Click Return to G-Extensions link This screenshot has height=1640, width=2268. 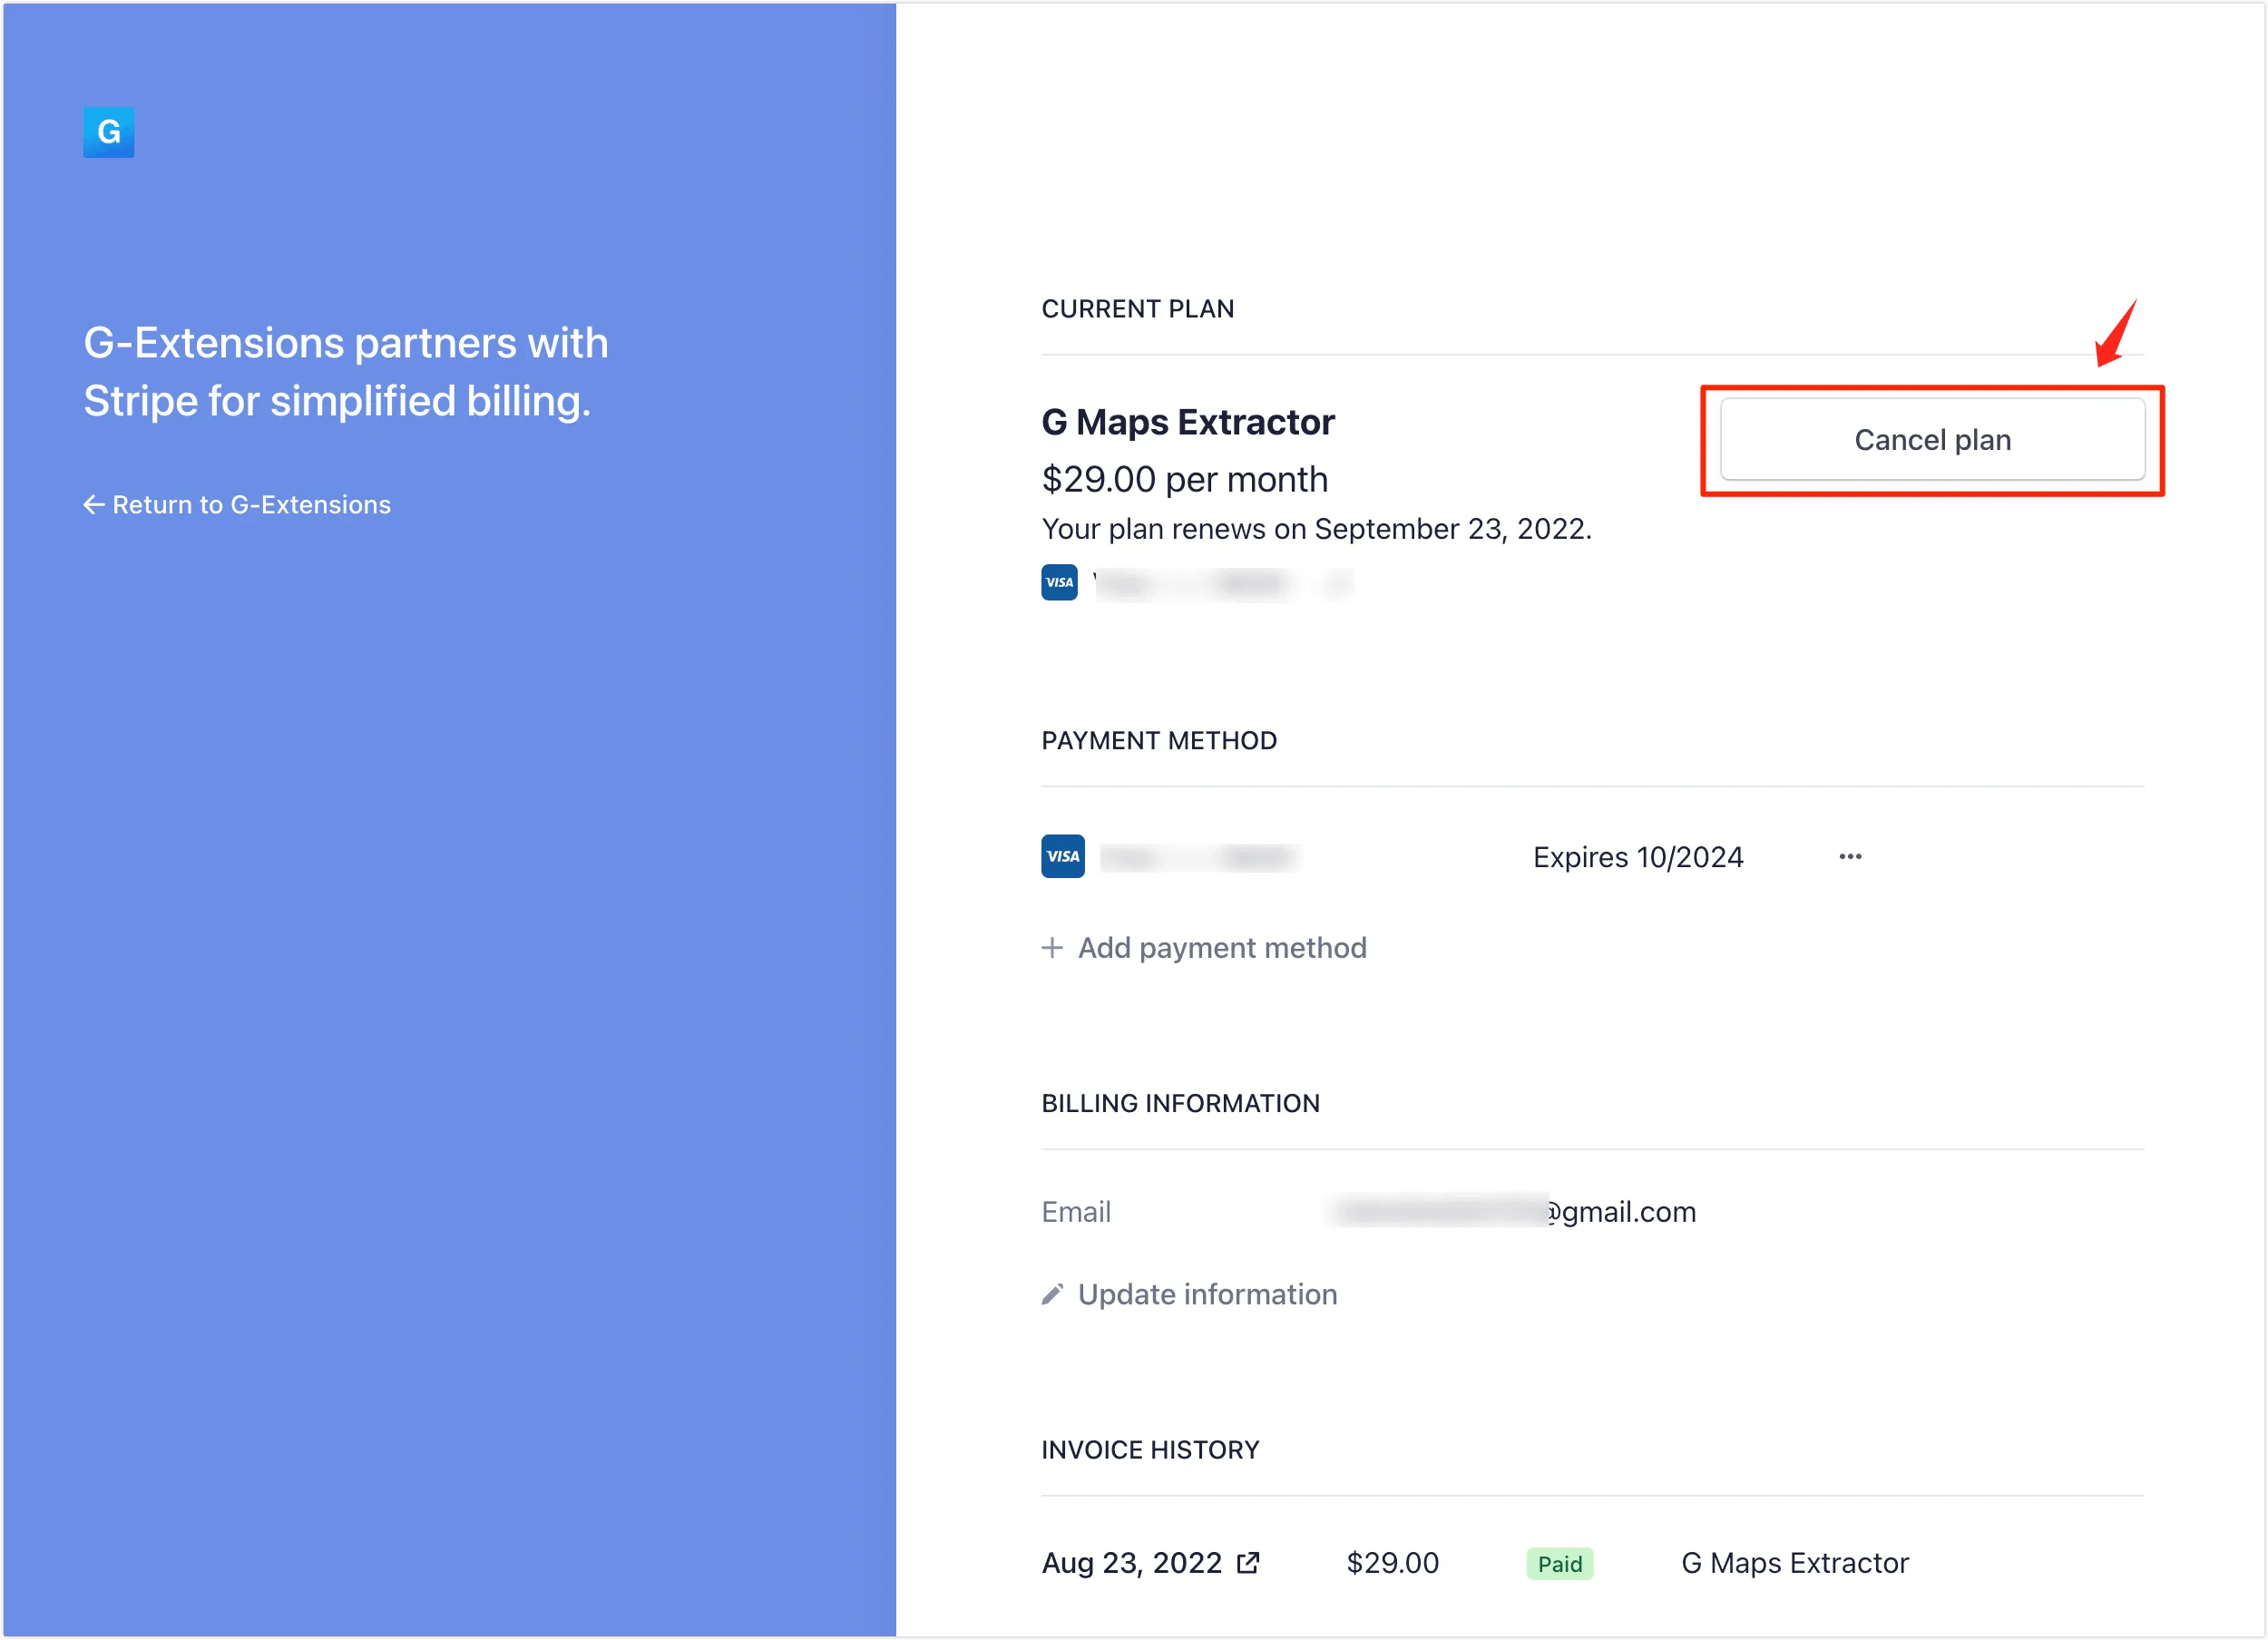tap(251, 505)
